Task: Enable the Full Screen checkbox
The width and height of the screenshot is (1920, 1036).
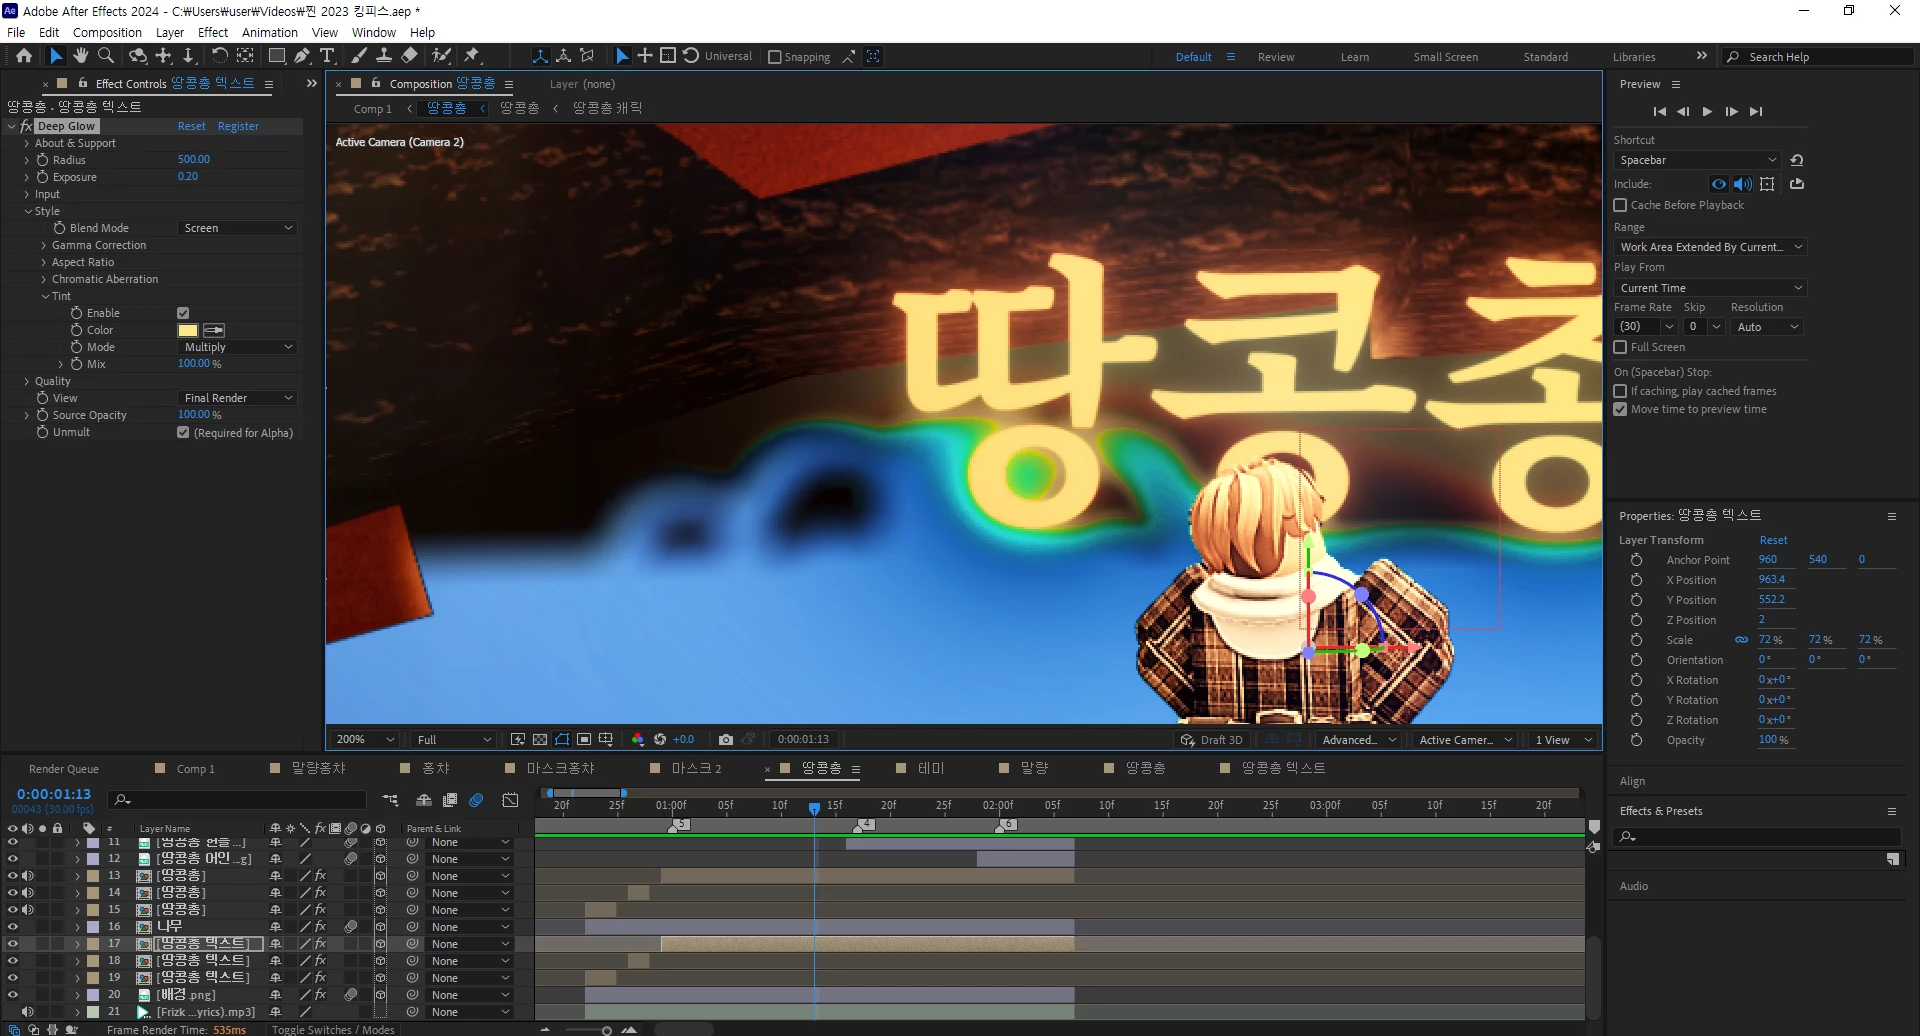Action: coord(1620,347)
